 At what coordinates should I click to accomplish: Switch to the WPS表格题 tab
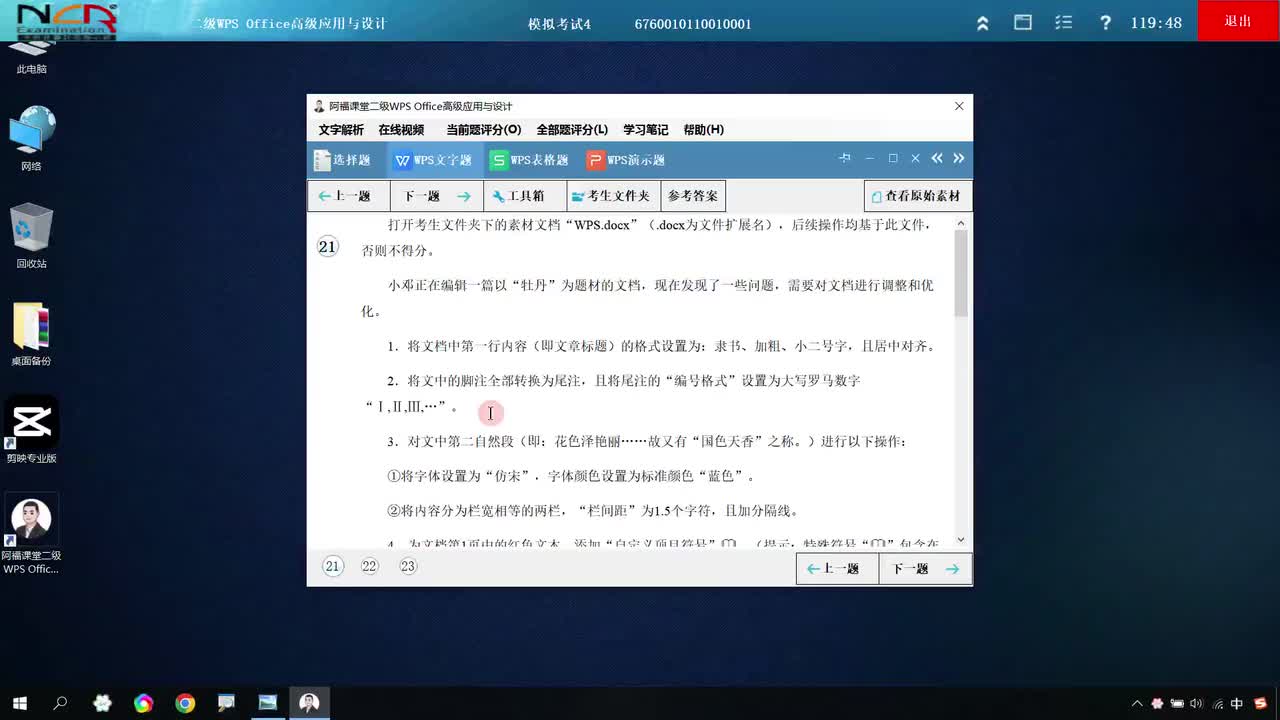529,160
